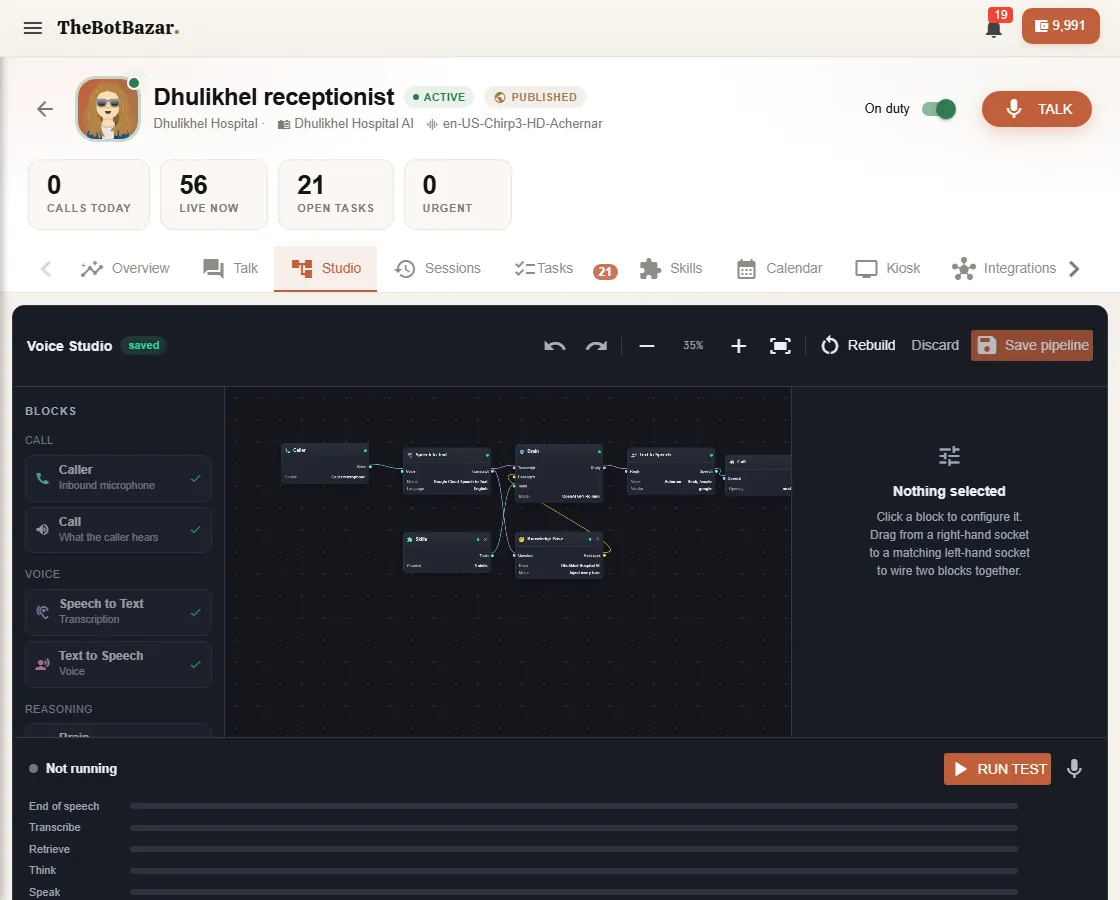
Task: Open the Overview tab
Action: [x=125, y=269]
